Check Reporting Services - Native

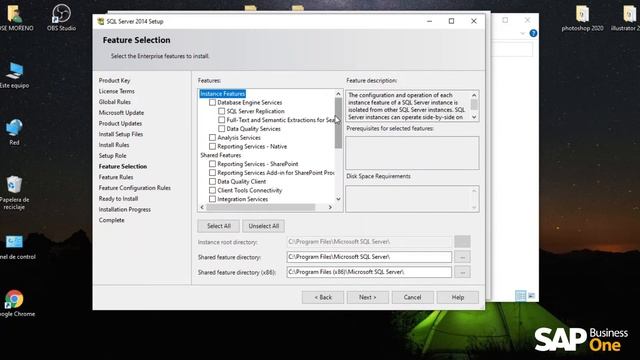(x=212, y=146)
